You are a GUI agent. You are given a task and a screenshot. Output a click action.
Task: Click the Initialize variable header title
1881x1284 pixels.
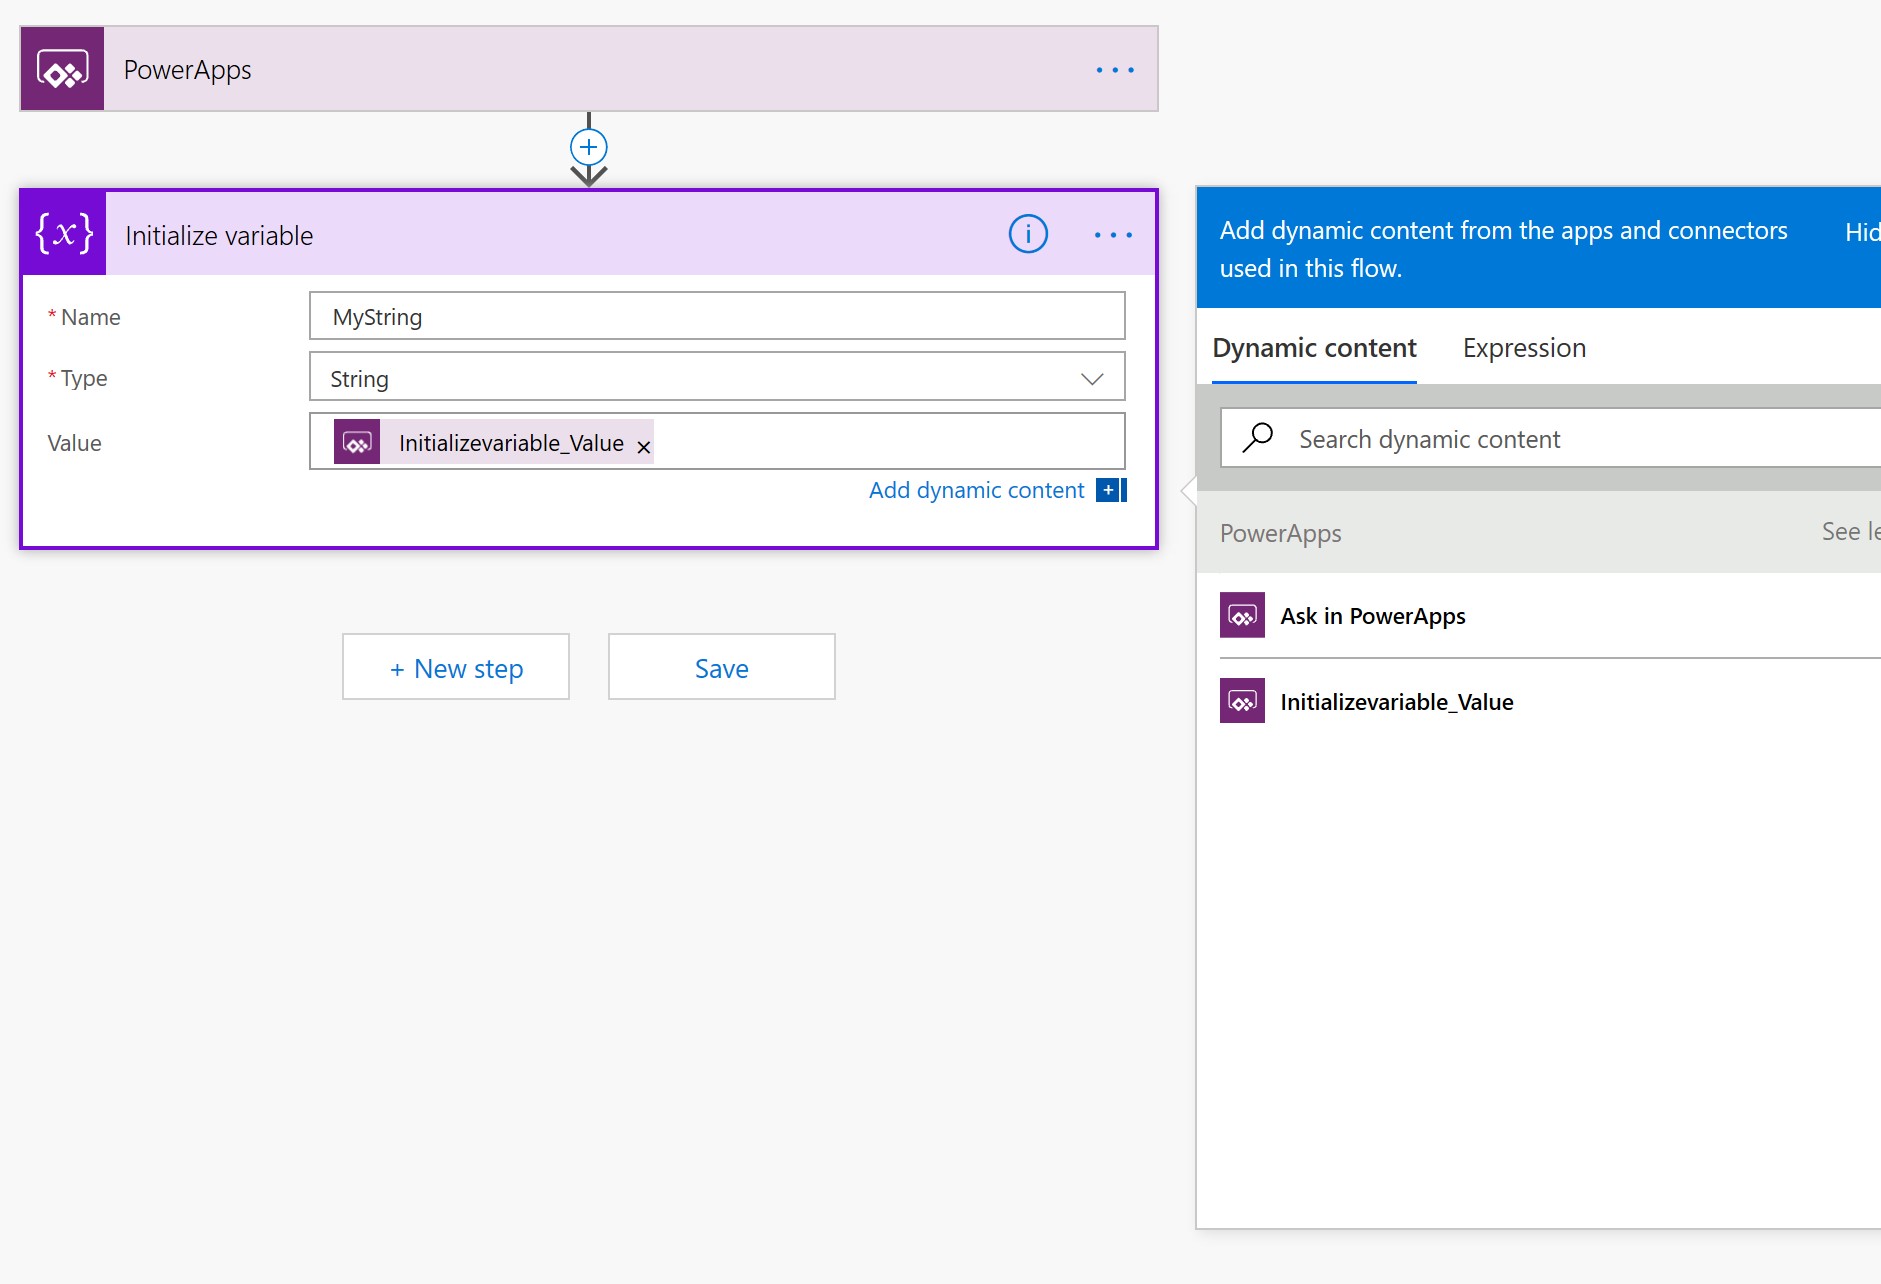[219, 236]
